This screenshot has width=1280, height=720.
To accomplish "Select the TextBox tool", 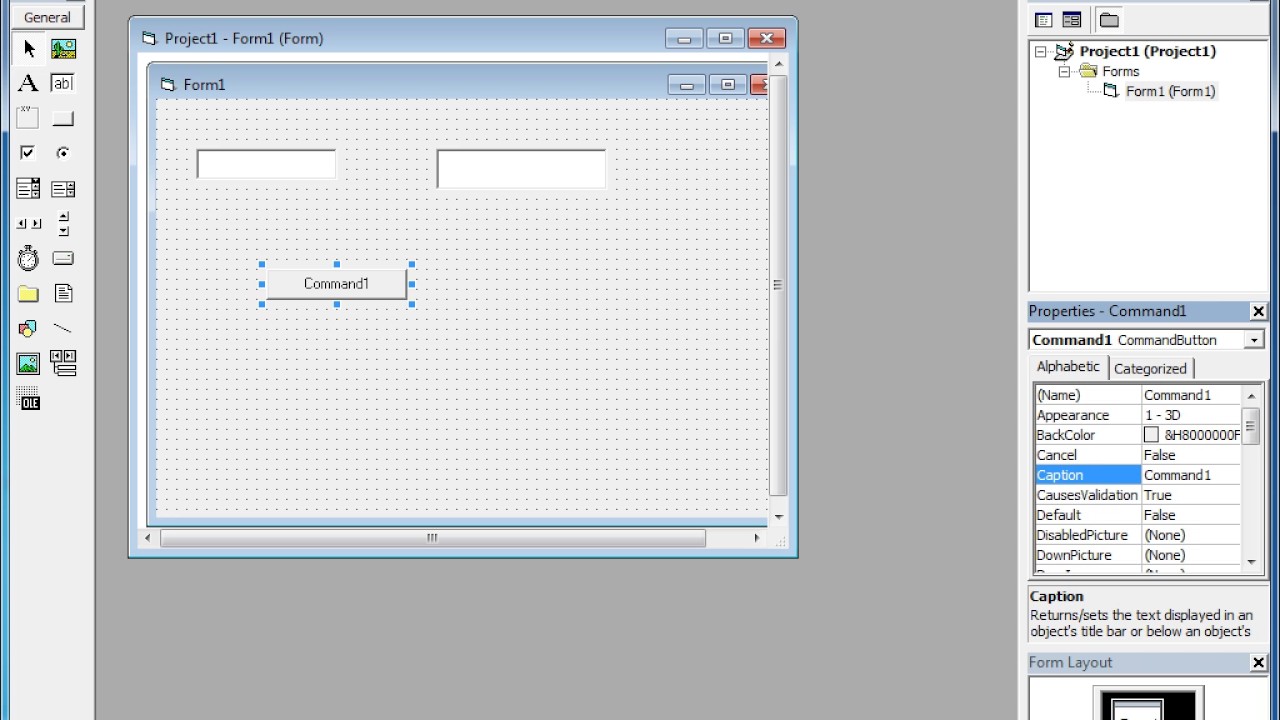I will click(63, 83).
